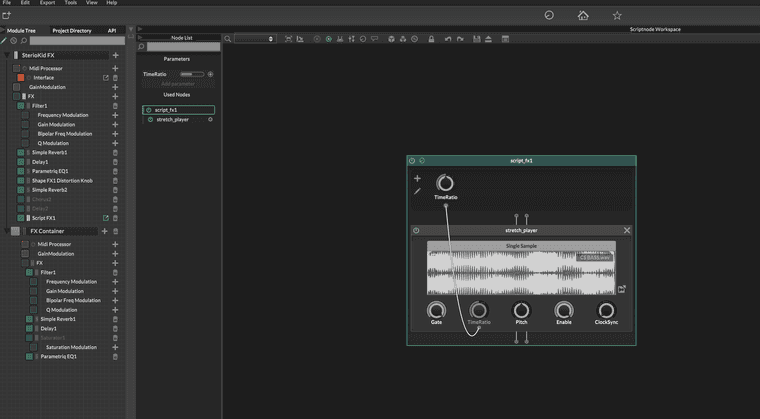Click the pencil edit icon in script_fx1 node
Viewport: 760px width, 419px height.
417,191
